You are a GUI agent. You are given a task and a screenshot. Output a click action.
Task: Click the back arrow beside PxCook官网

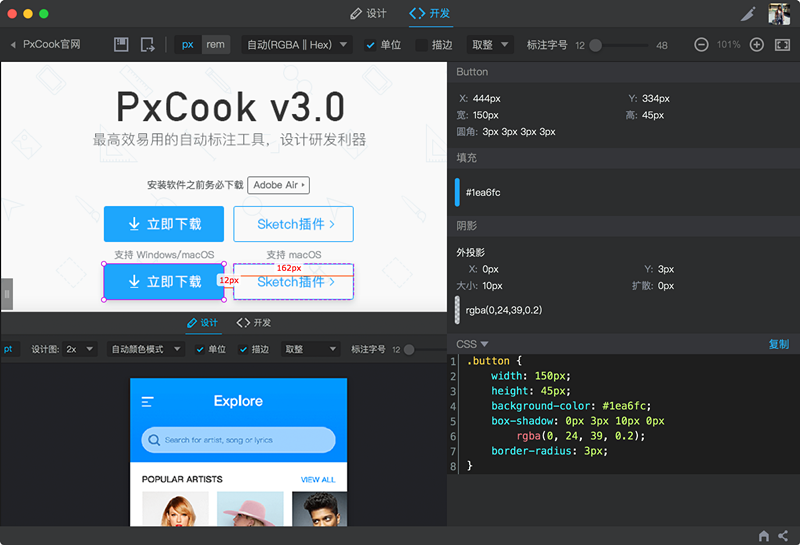13,45
